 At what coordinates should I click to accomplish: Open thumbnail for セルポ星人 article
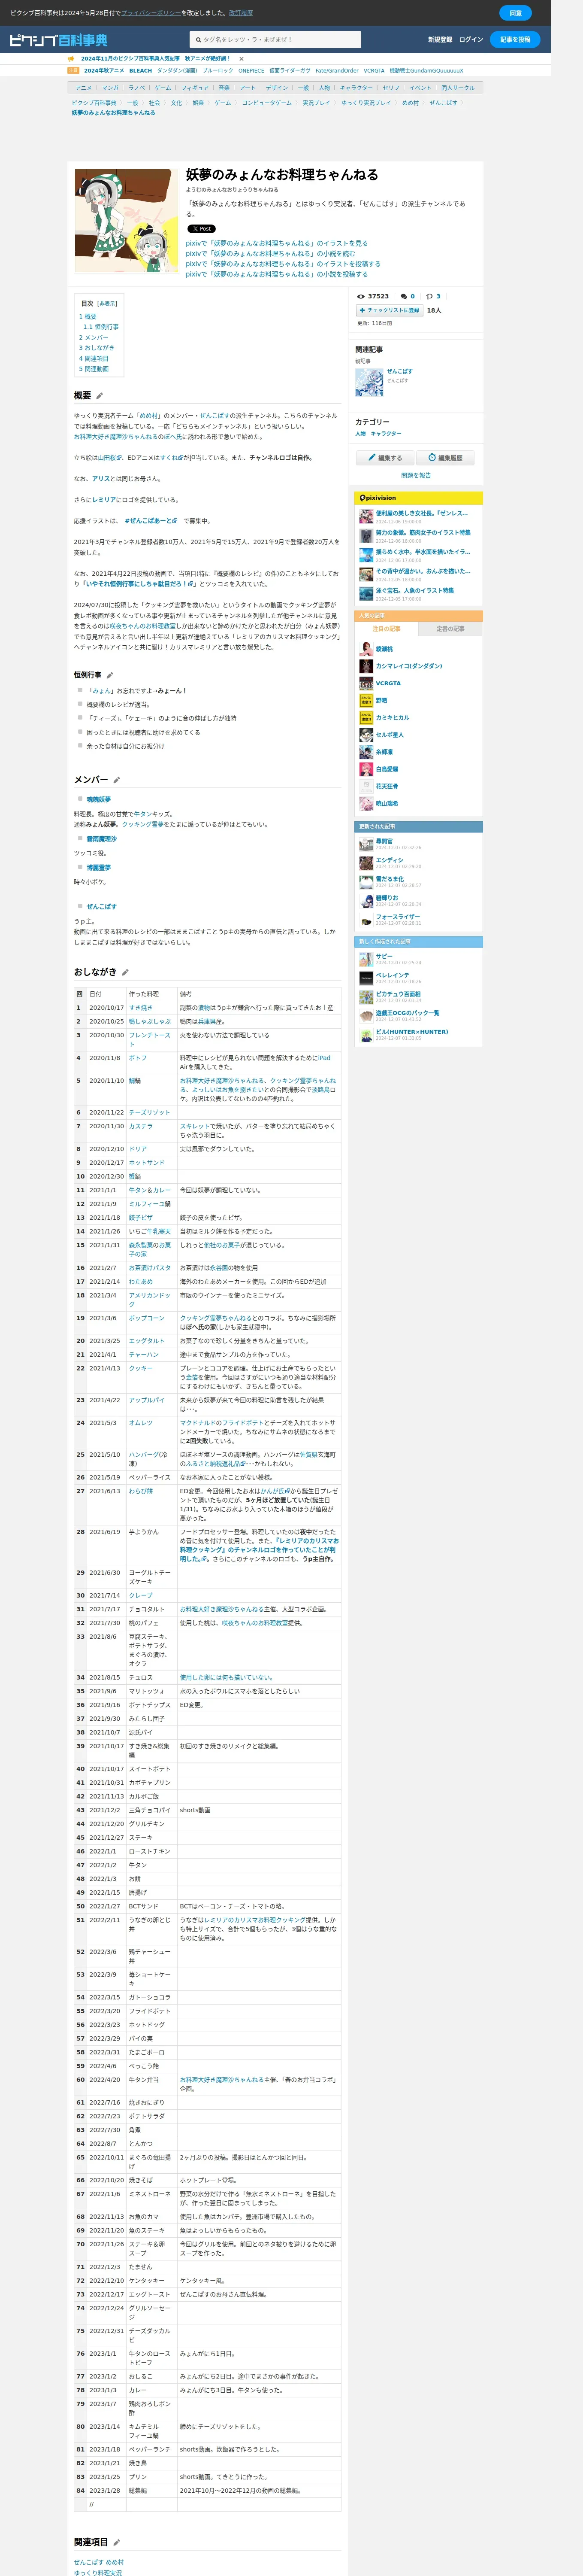366,735
